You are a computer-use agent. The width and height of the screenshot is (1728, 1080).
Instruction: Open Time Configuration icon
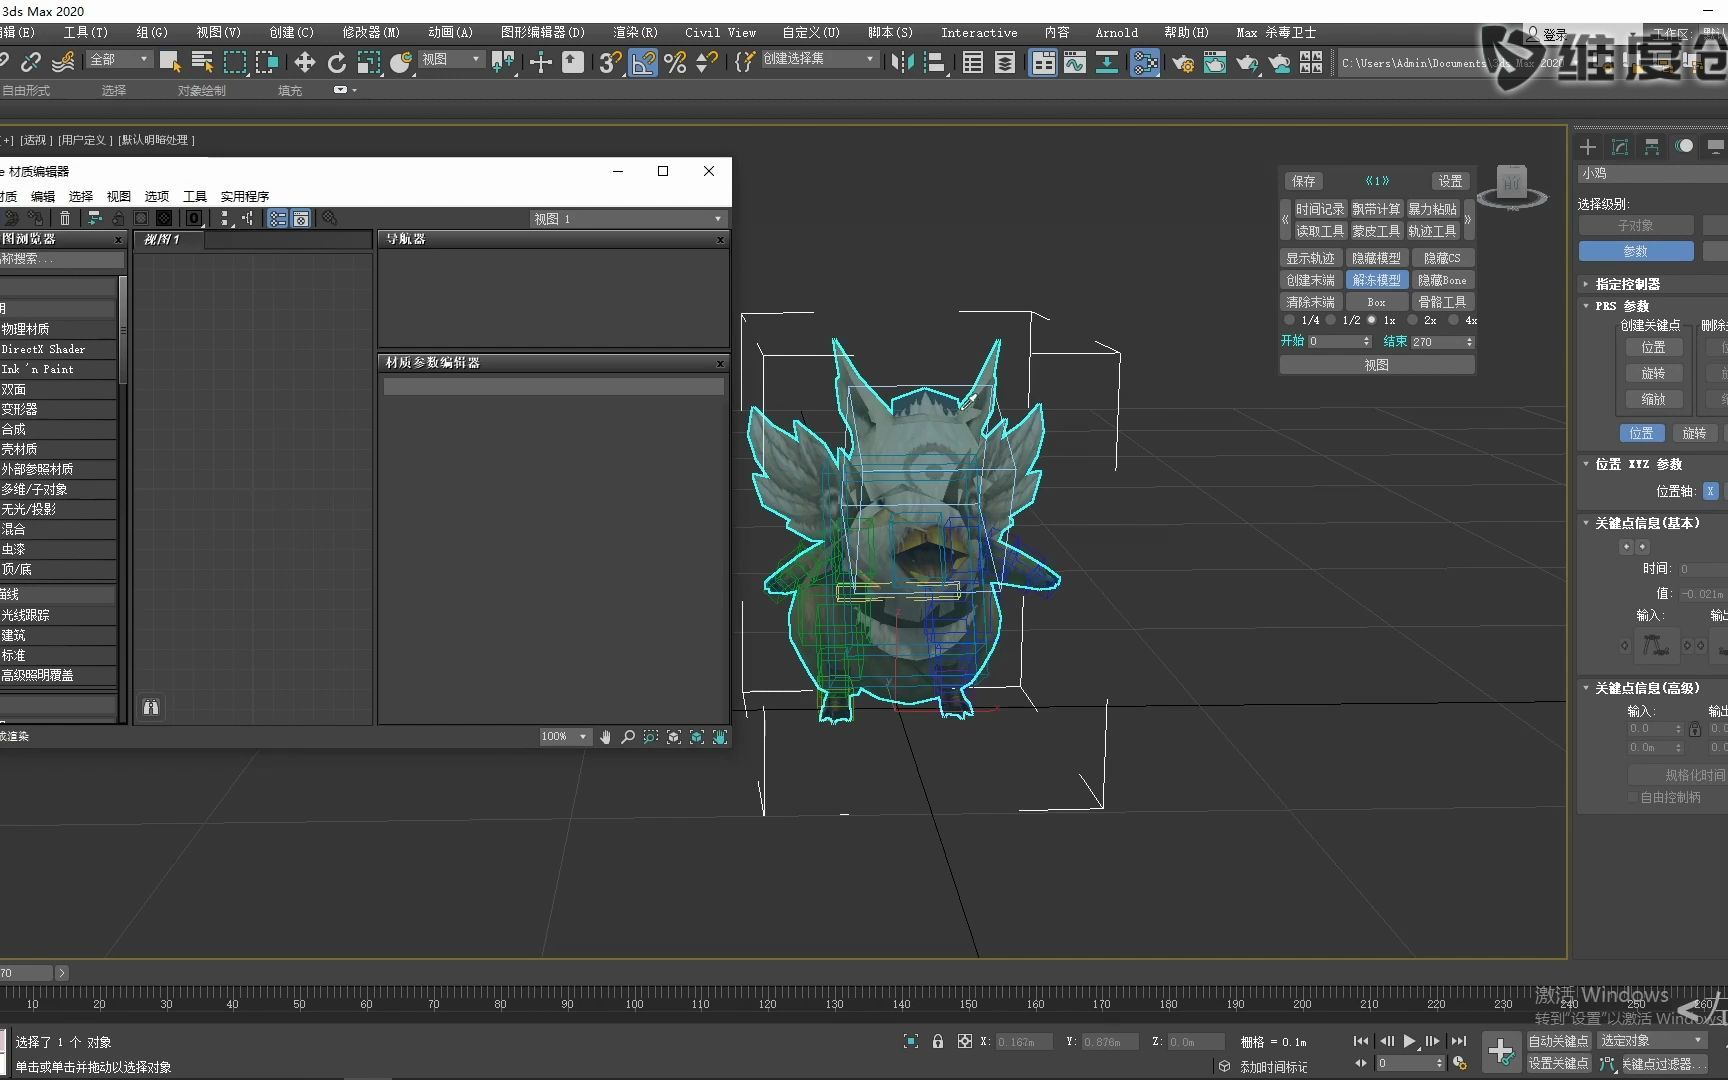(x=1460, y=1063)
